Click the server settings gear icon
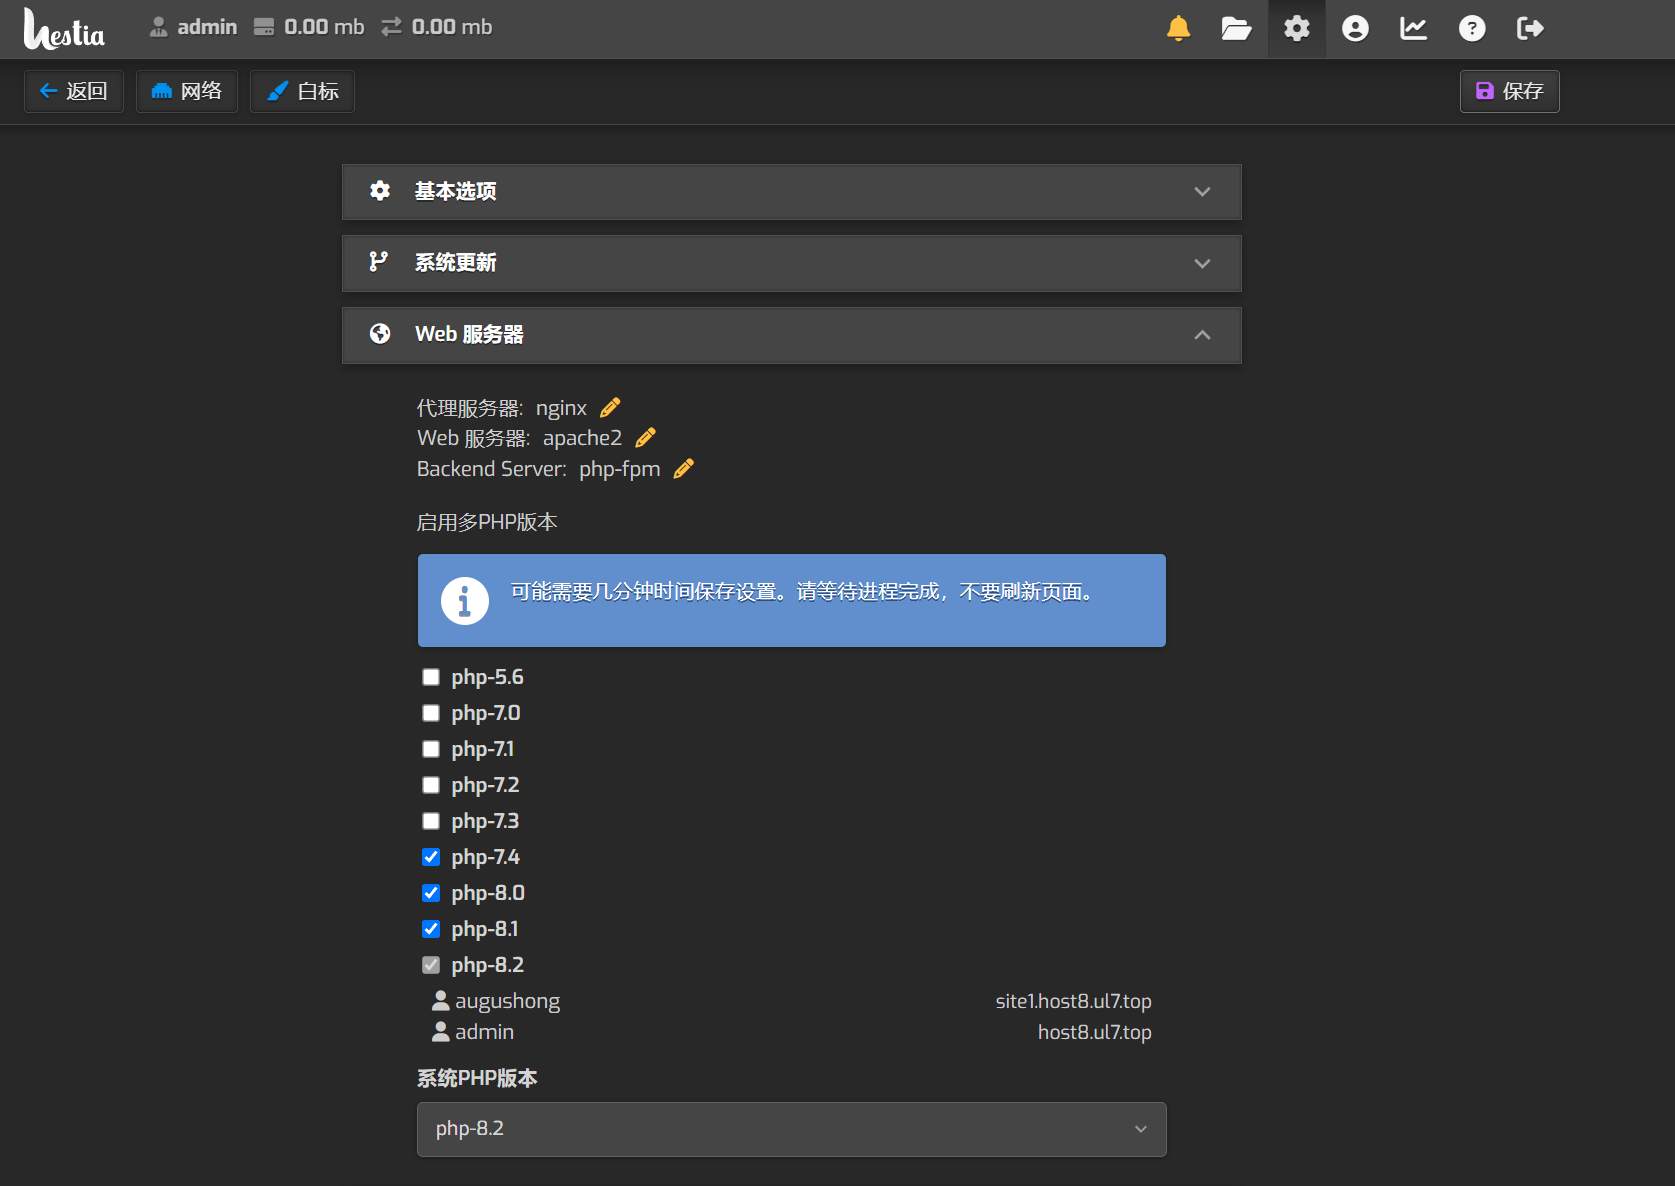This screenshot has width=1675, height=1186. pyautogui.click(x=1296, y=28)
